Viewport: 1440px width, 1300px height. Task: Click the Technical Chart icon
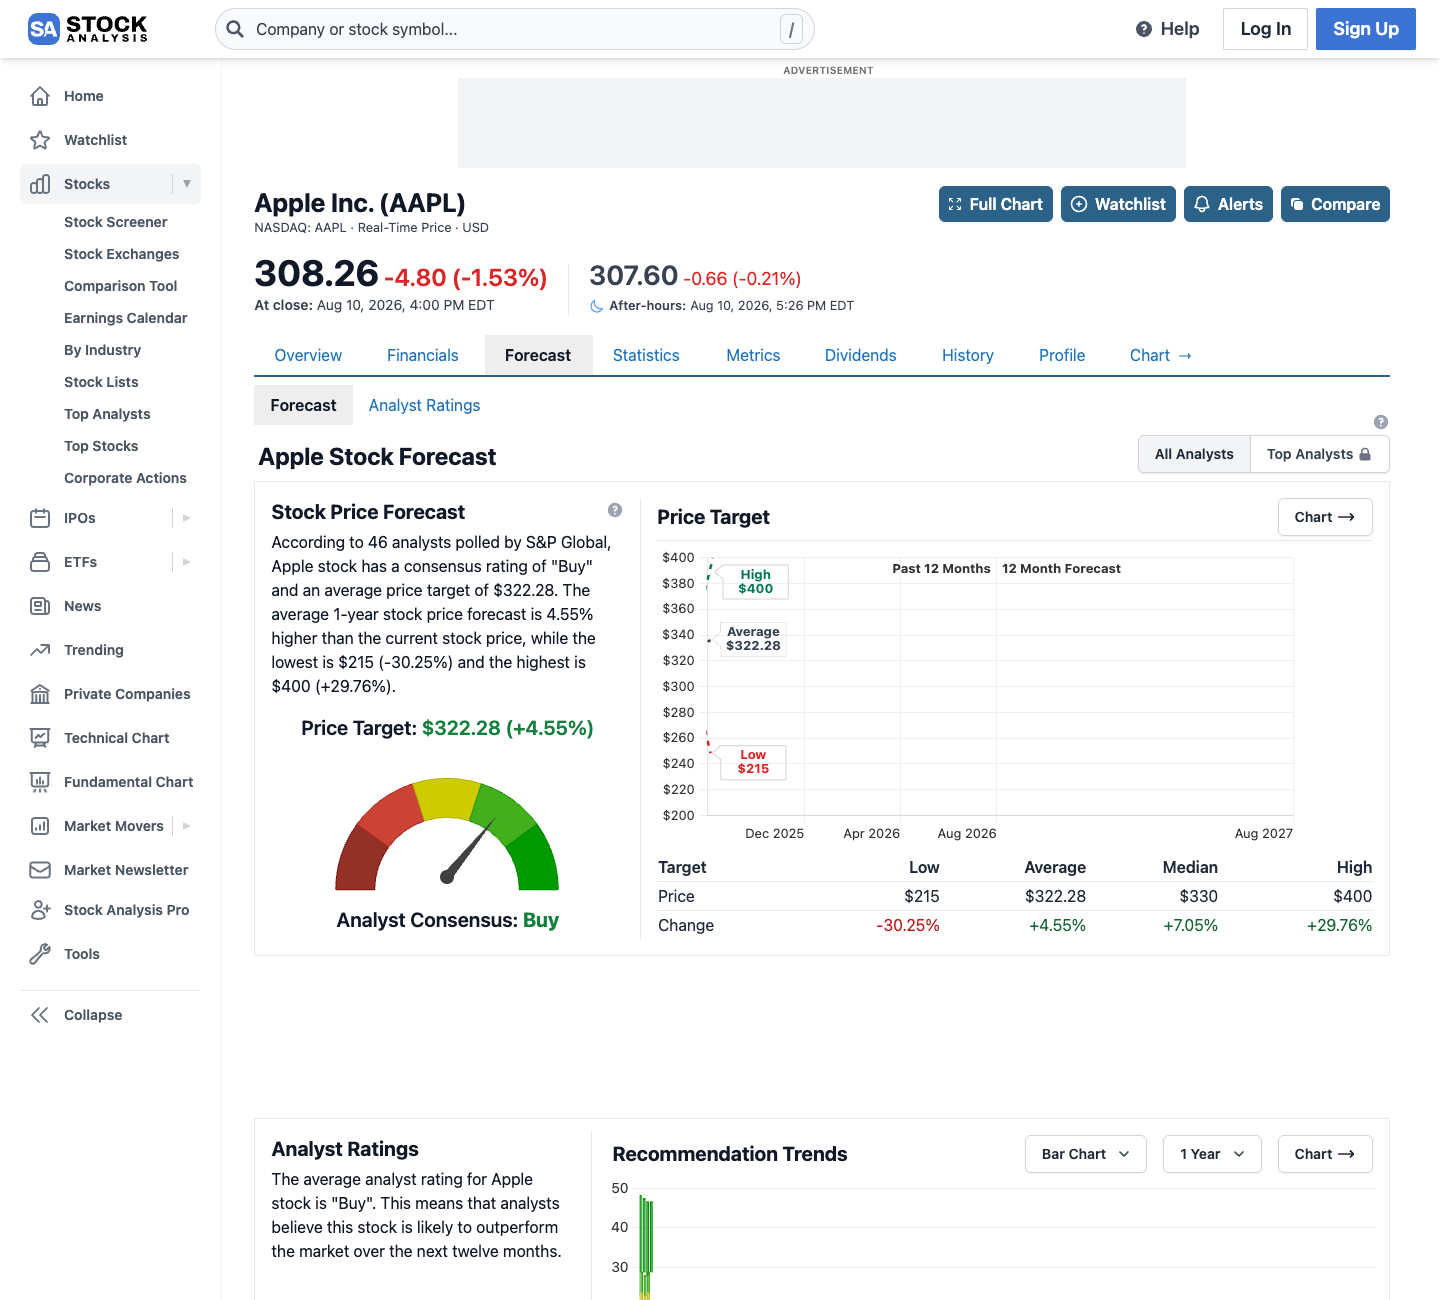(40, 738)
